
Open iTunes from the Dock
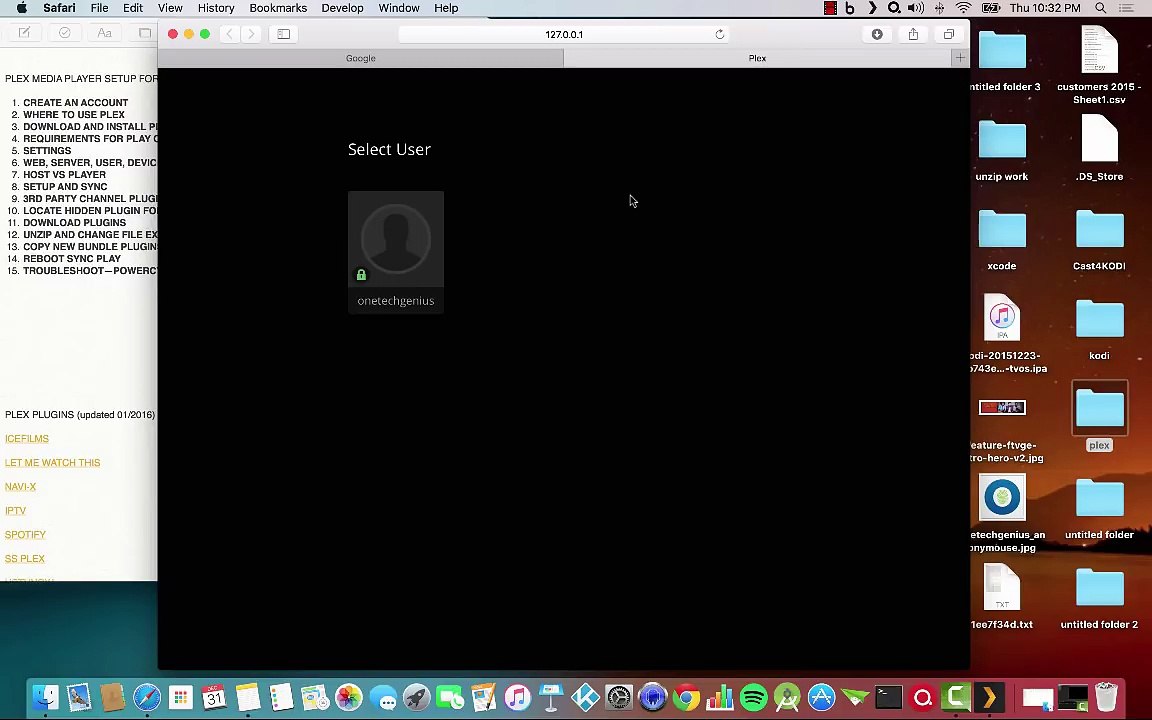[x=517, y=697]
